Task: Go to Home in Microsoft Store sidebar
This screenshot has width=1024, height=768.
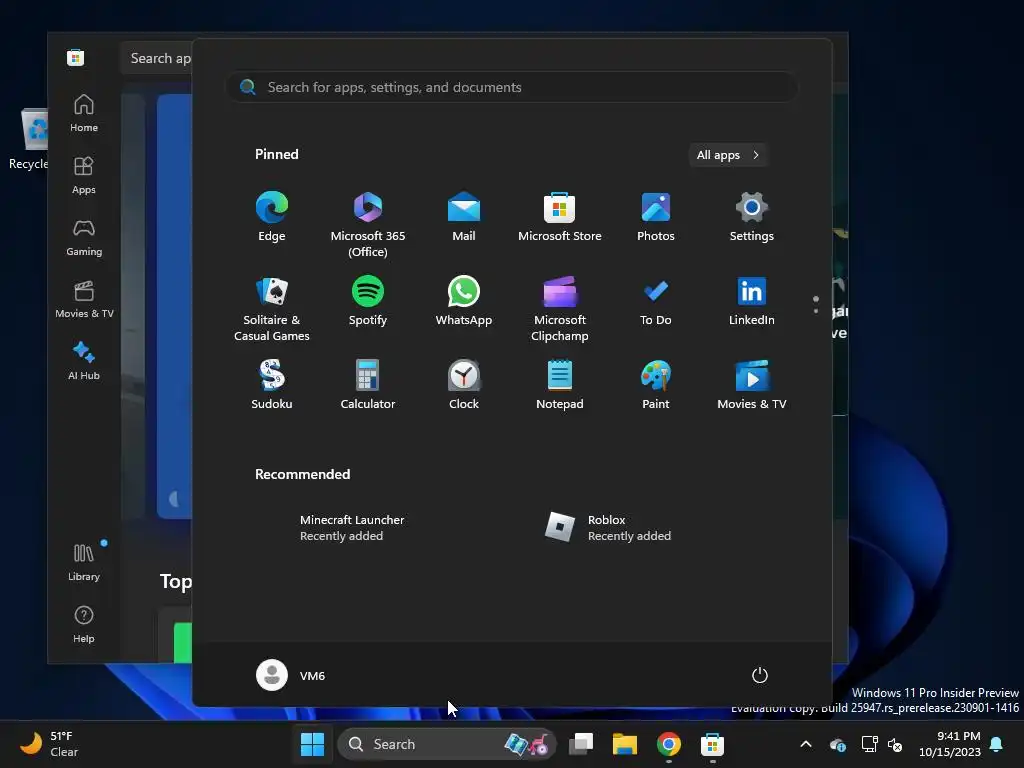Action: pyautogui.click(x=84, y=114)
